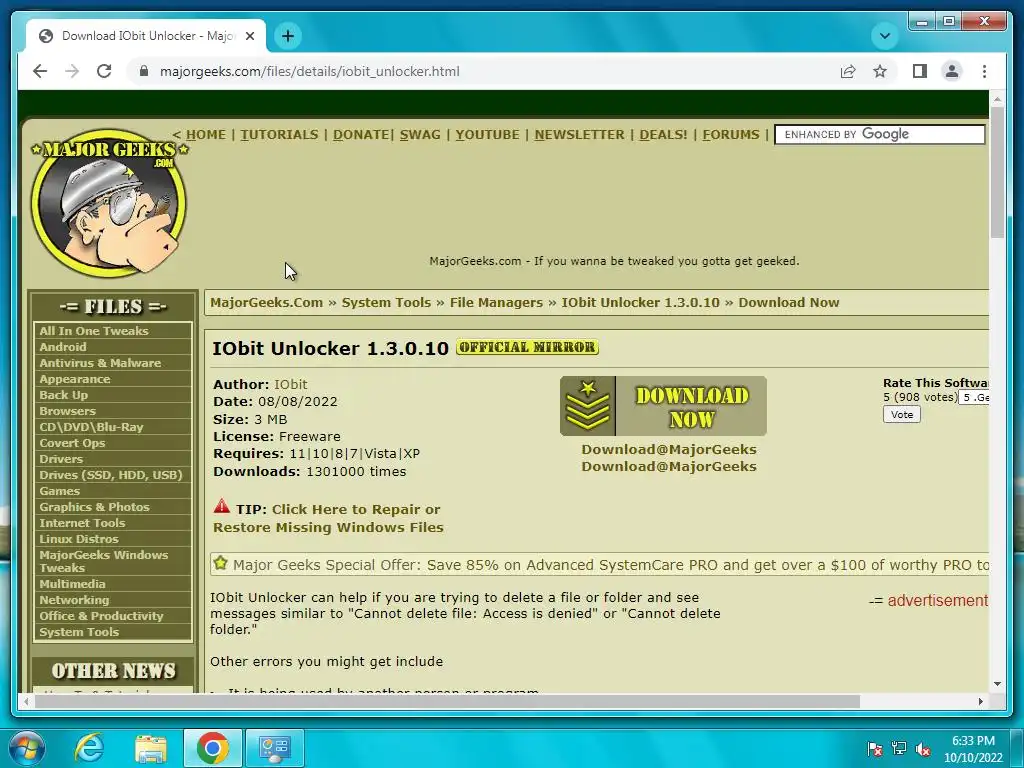This screenshot has width=1024, height=768.
Task: Open Windows Explorer from taskbar
Action: click(151, 748)
